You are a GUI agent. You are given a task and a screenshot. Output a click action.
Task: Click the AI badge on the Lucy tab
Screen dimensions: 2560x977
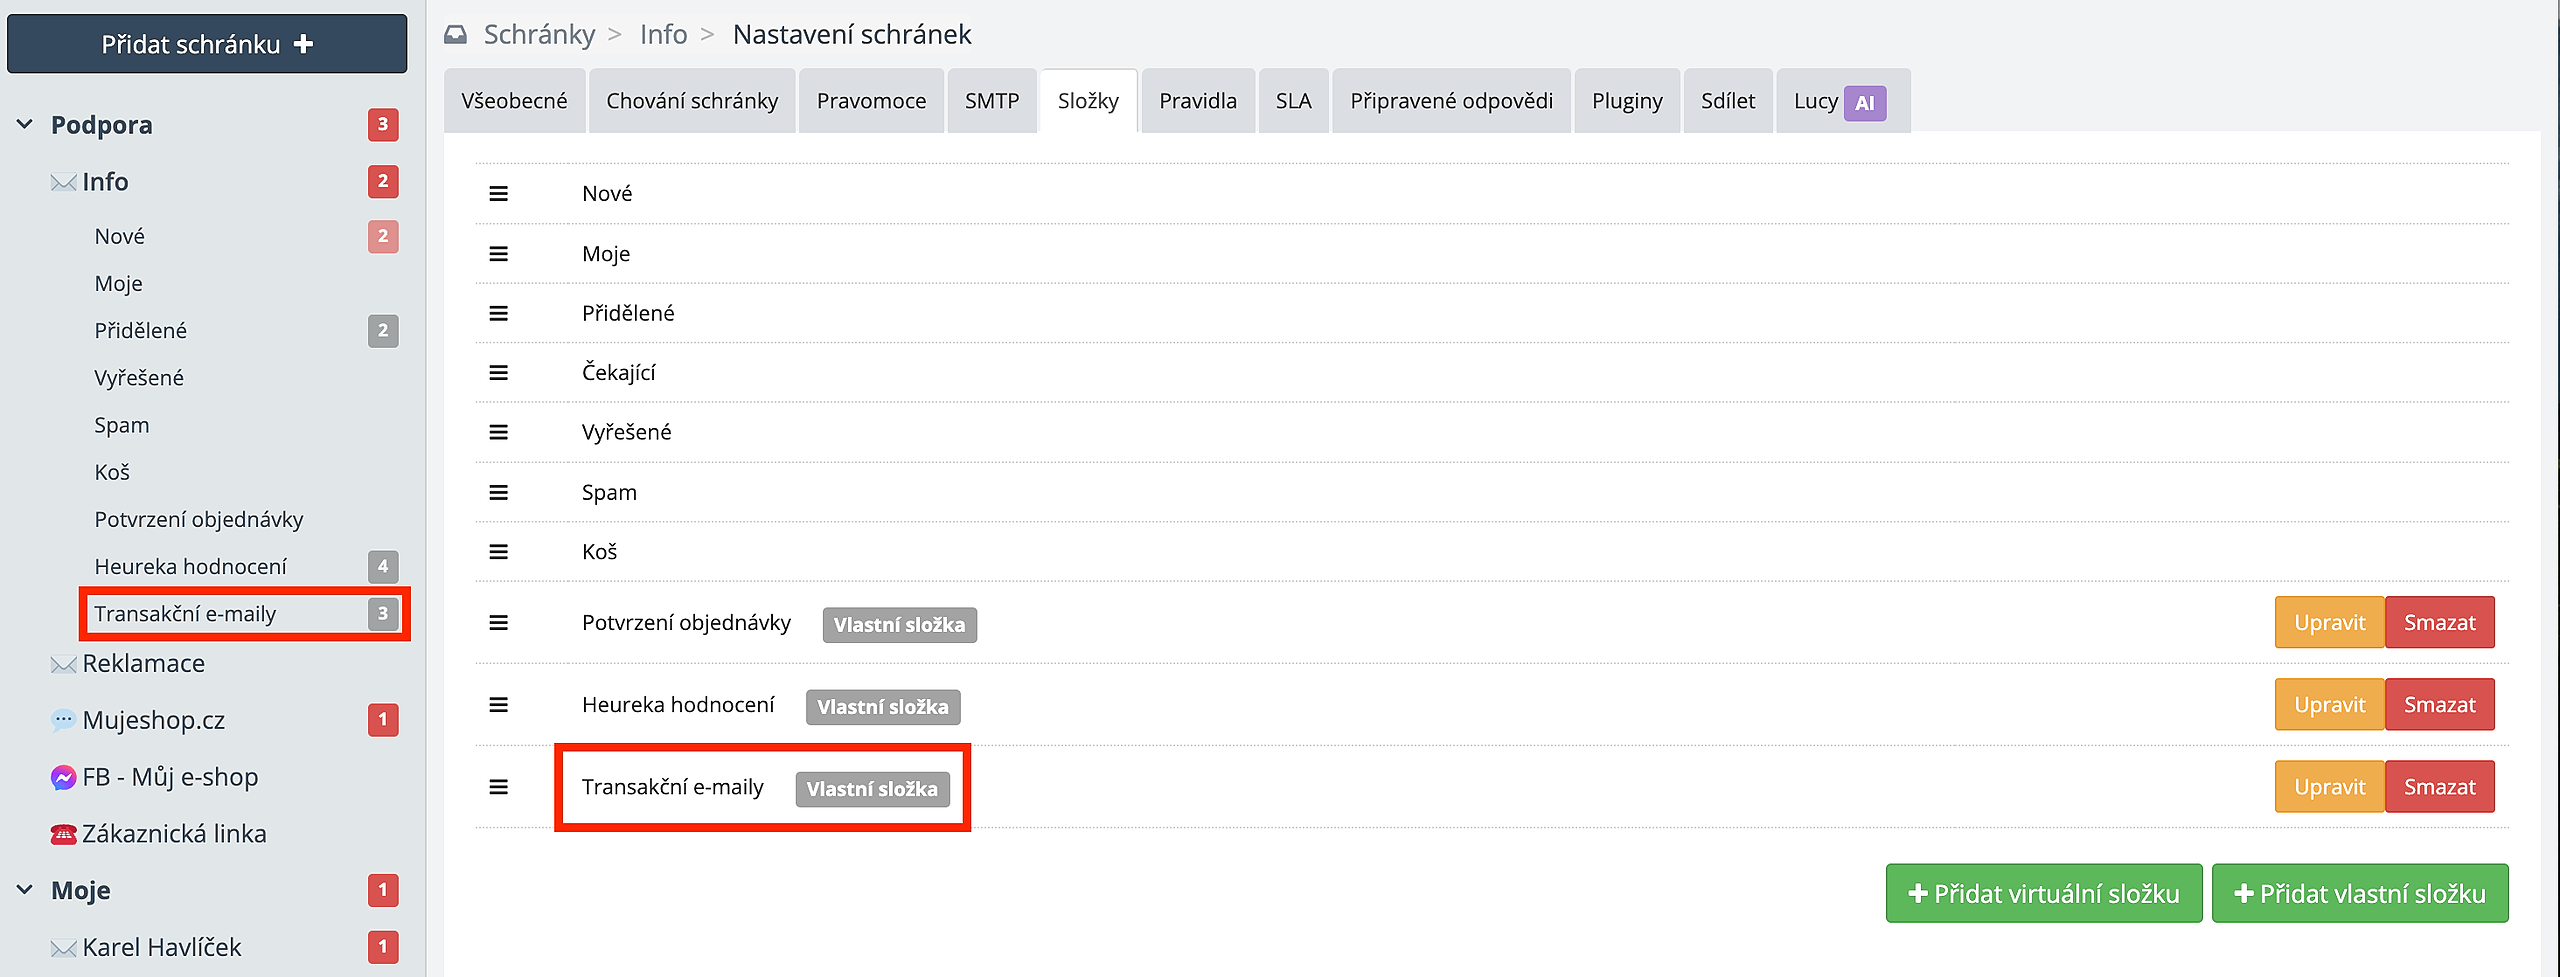point(1865,103)
